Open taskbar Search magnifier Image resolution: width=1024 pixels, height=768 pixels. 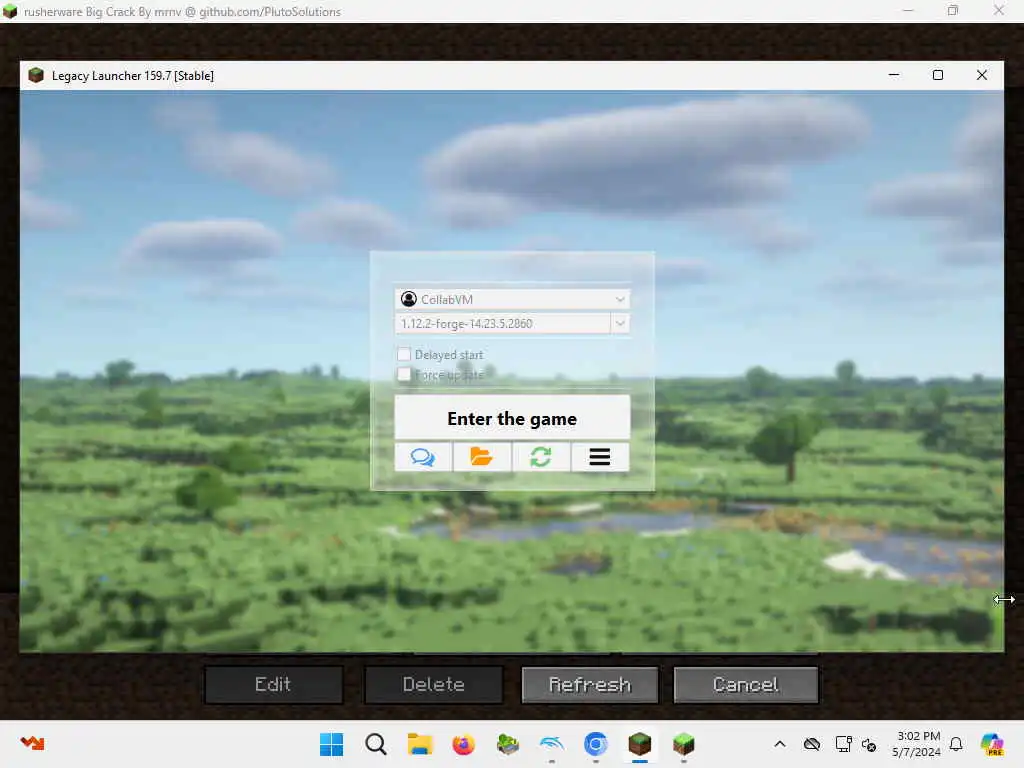pyautogui.click(x=376, y=744)
